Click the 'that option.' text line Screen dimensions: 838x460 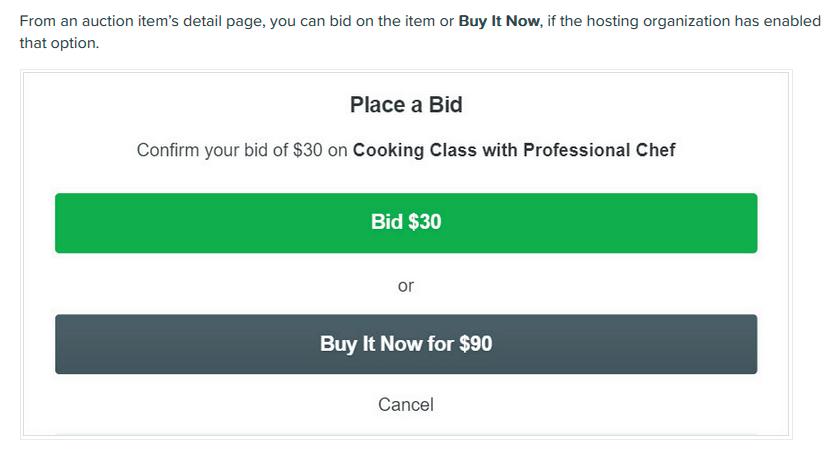pyautogui.click(x=59, y=43)
